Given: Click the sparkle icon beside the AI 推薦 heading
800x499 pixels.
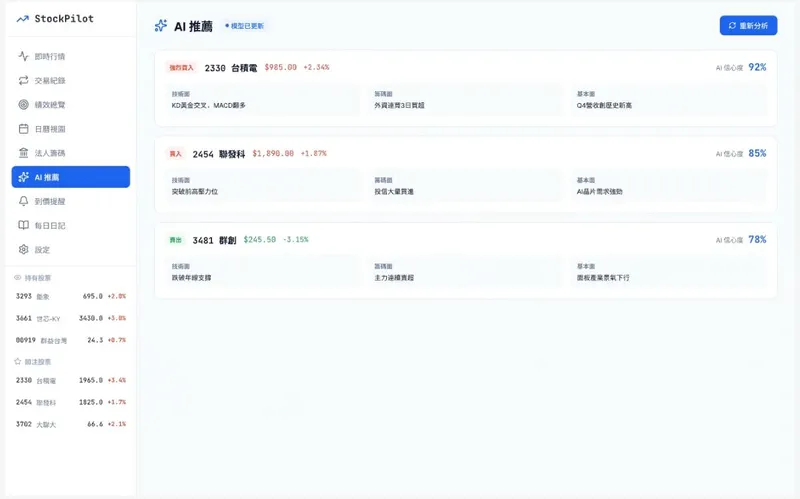Looking at the screenshot, I should point(161,26).
